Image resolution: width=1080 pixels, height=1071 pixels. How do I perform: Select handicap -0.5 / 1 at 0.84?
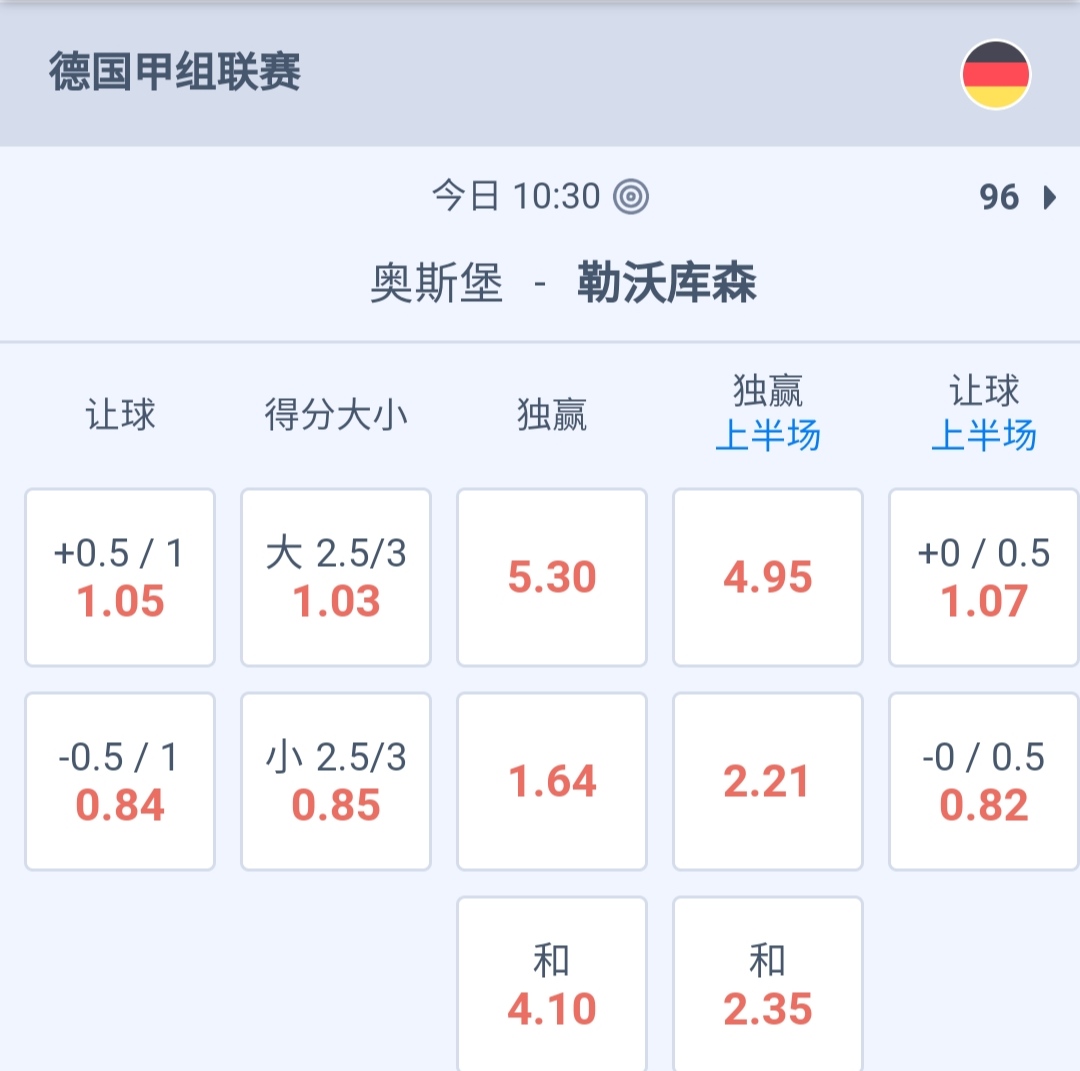click(x=120, y=781)
